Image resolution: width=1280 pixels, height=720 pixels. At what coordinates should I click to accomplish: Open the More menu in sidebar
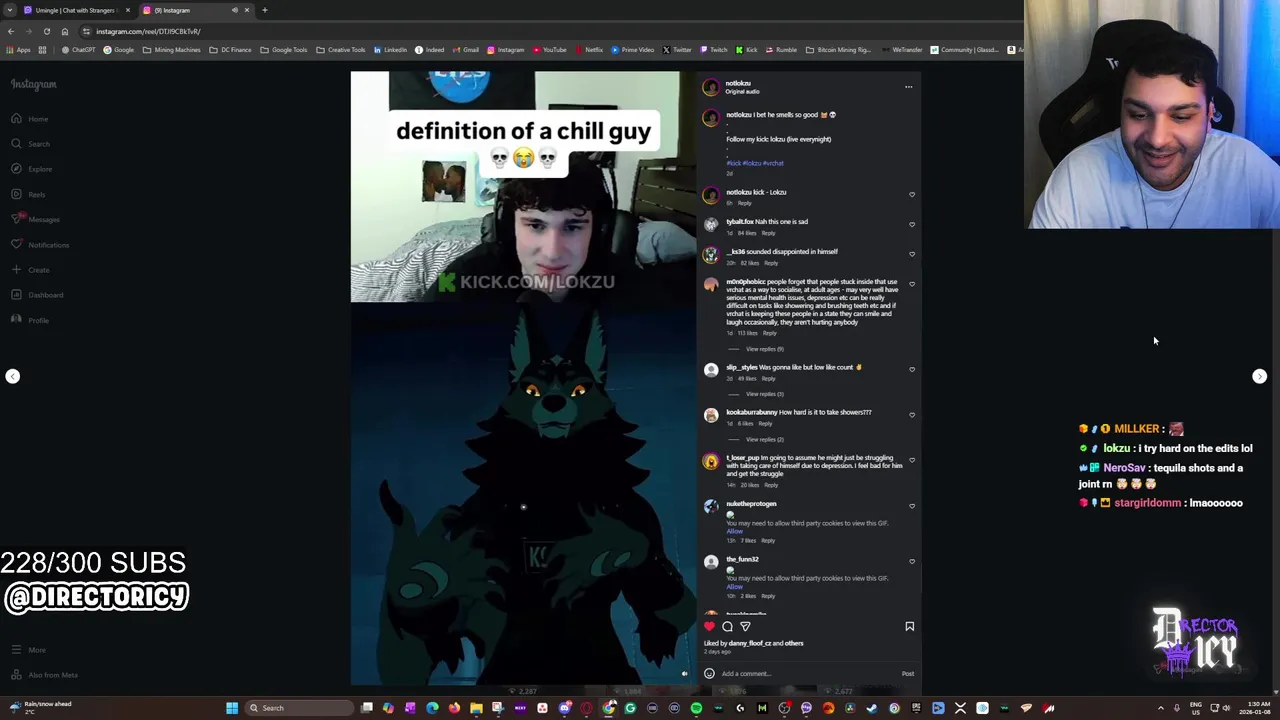click(x=28, y=650)
